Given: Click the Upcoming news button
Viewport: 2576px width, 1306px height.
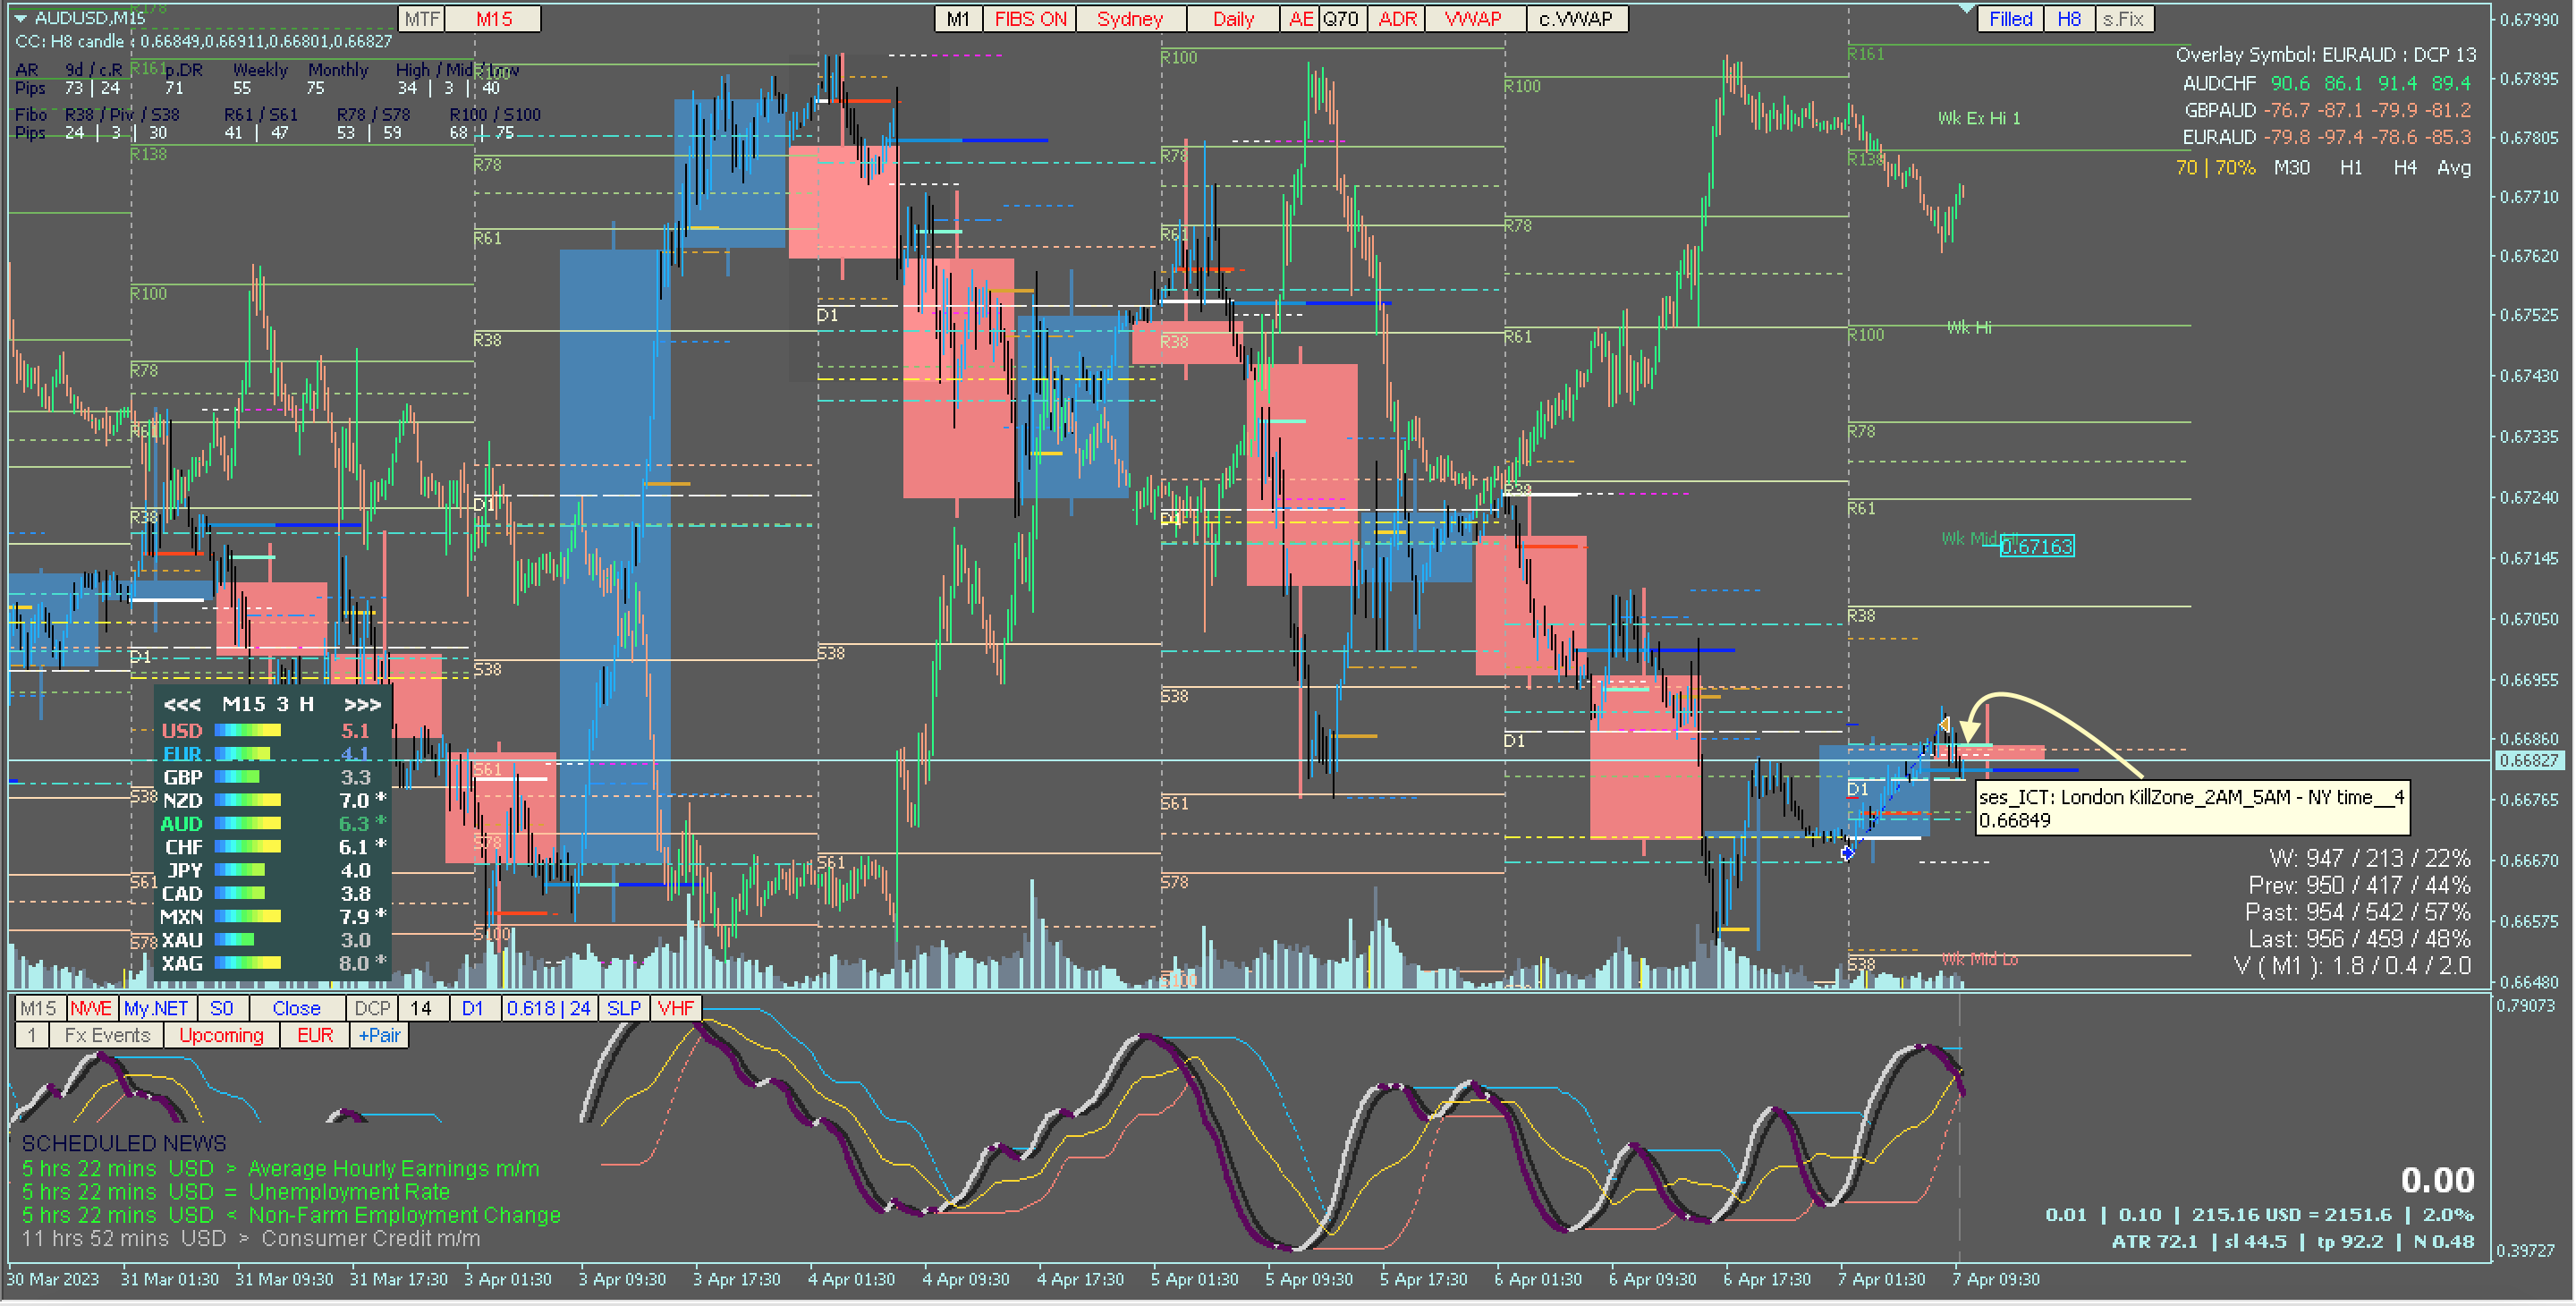Looking at the screenshot, I should [x=221, y=1036].
